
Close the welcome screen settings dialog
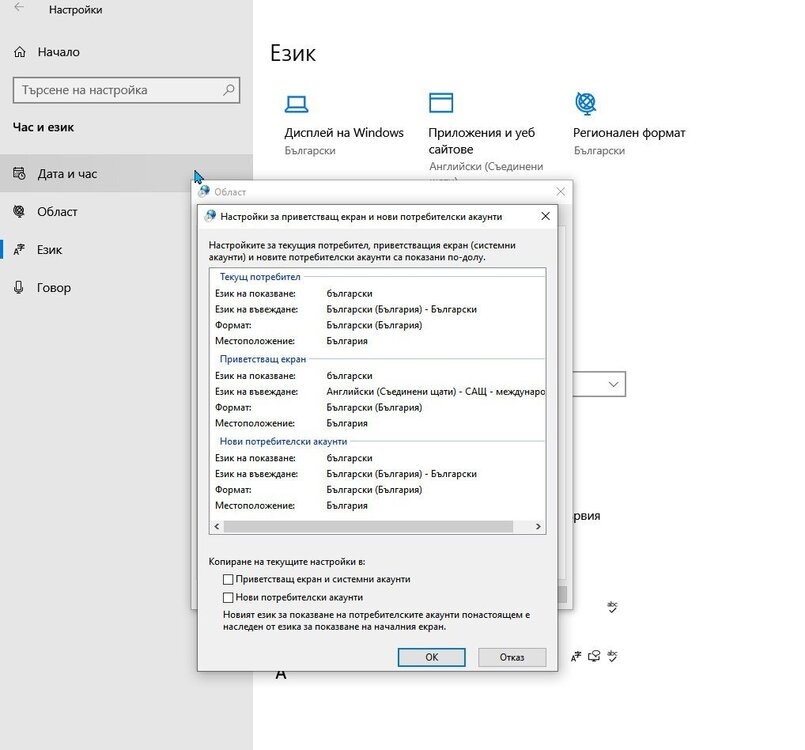point(545,216)
